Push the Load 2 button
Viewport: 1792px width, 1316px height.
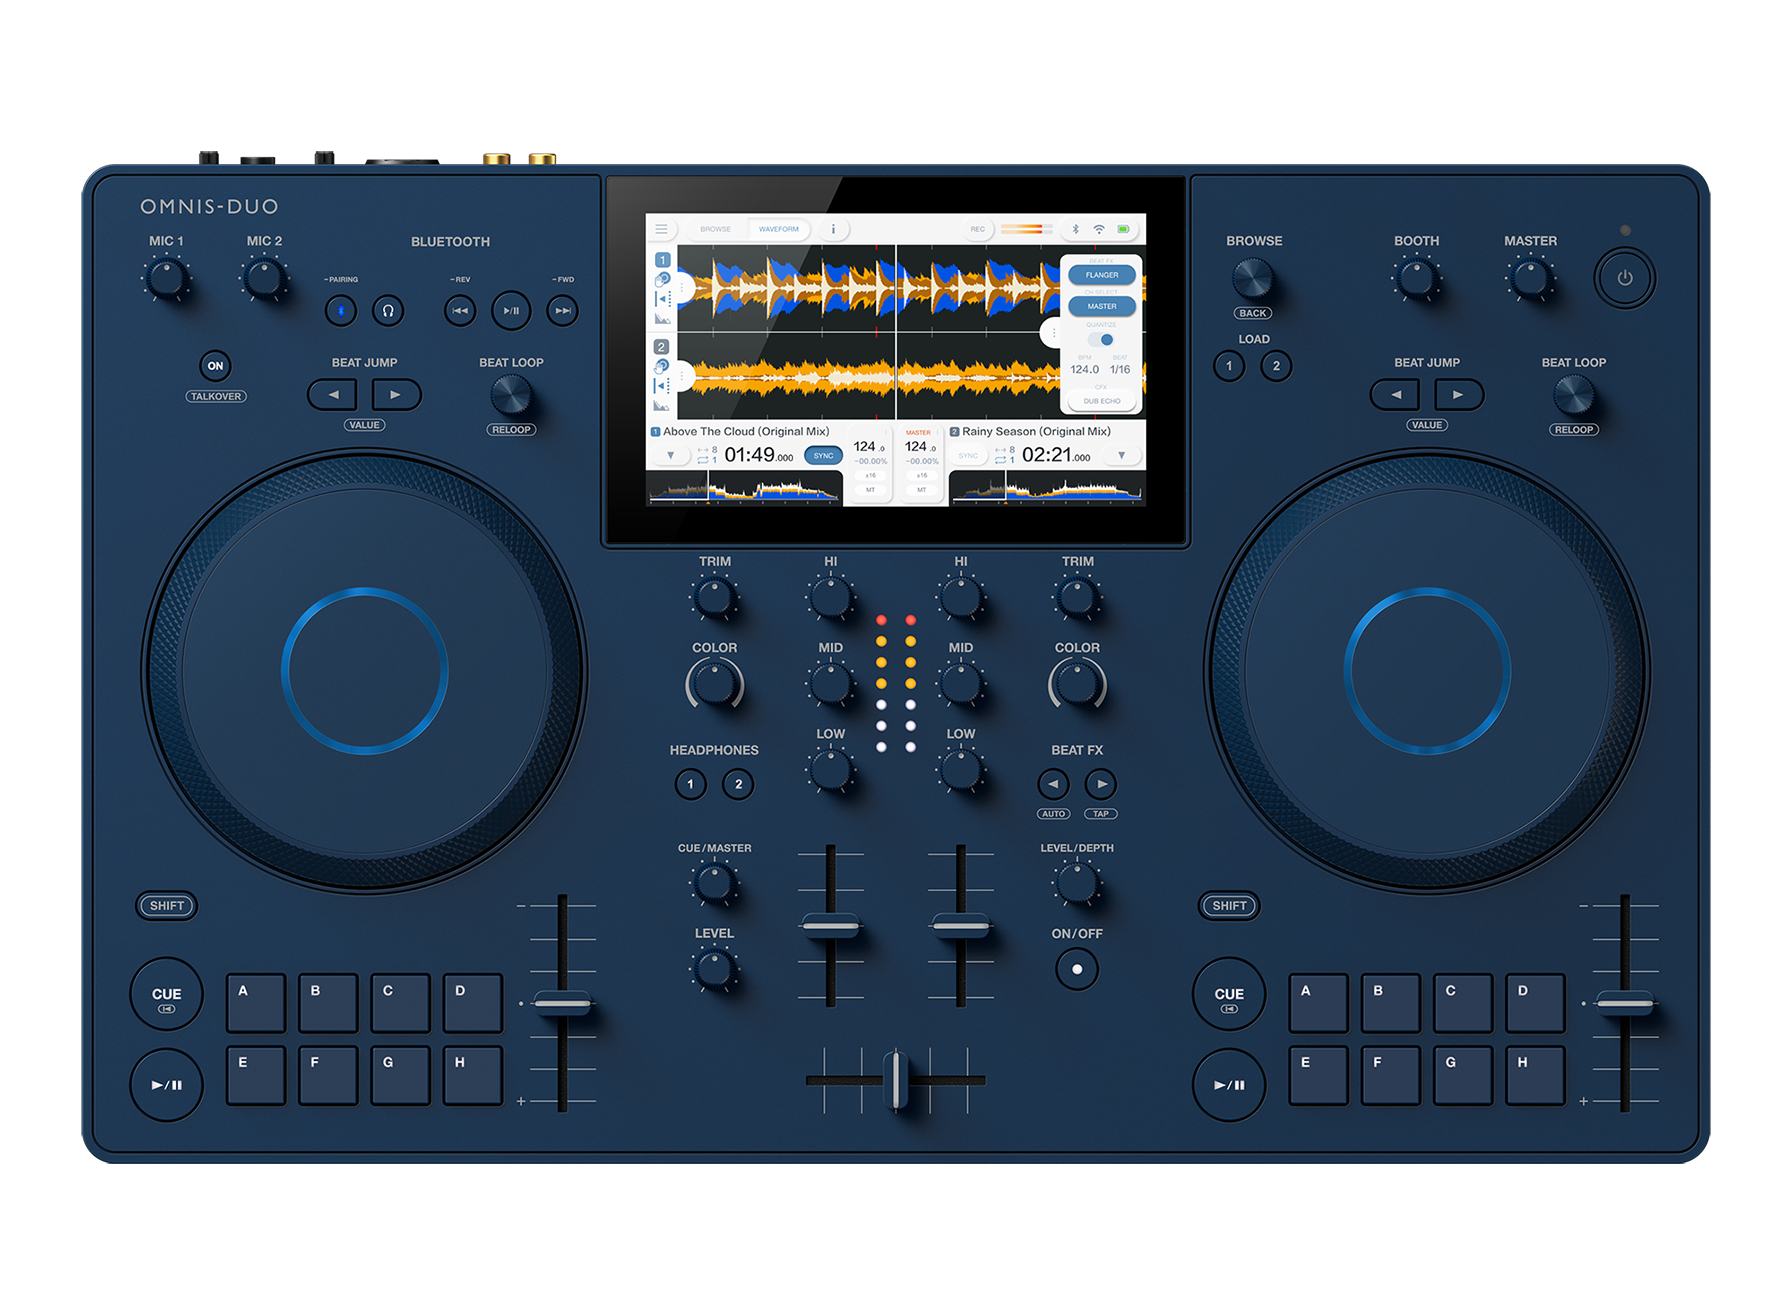(x=1276, y=366)
